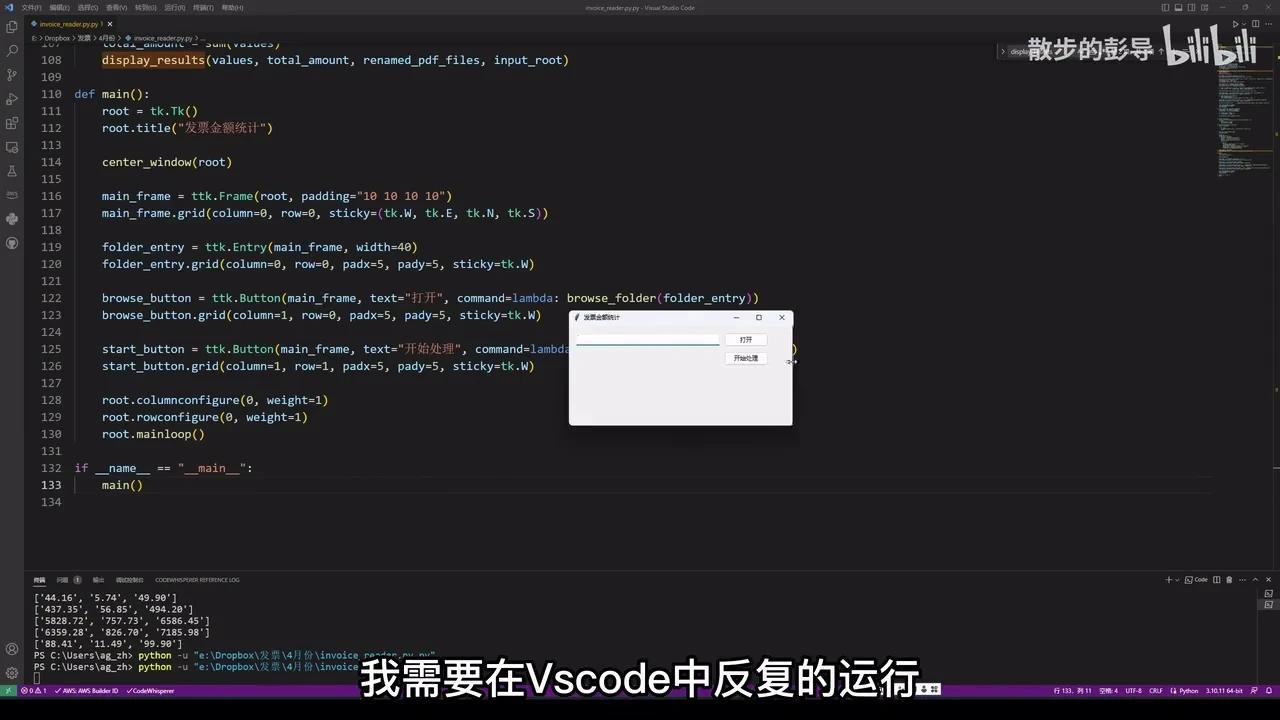This screenshot has width=1280, height=720.
Task: Open the 文件 menu
Action: click(x=34, y=8)
